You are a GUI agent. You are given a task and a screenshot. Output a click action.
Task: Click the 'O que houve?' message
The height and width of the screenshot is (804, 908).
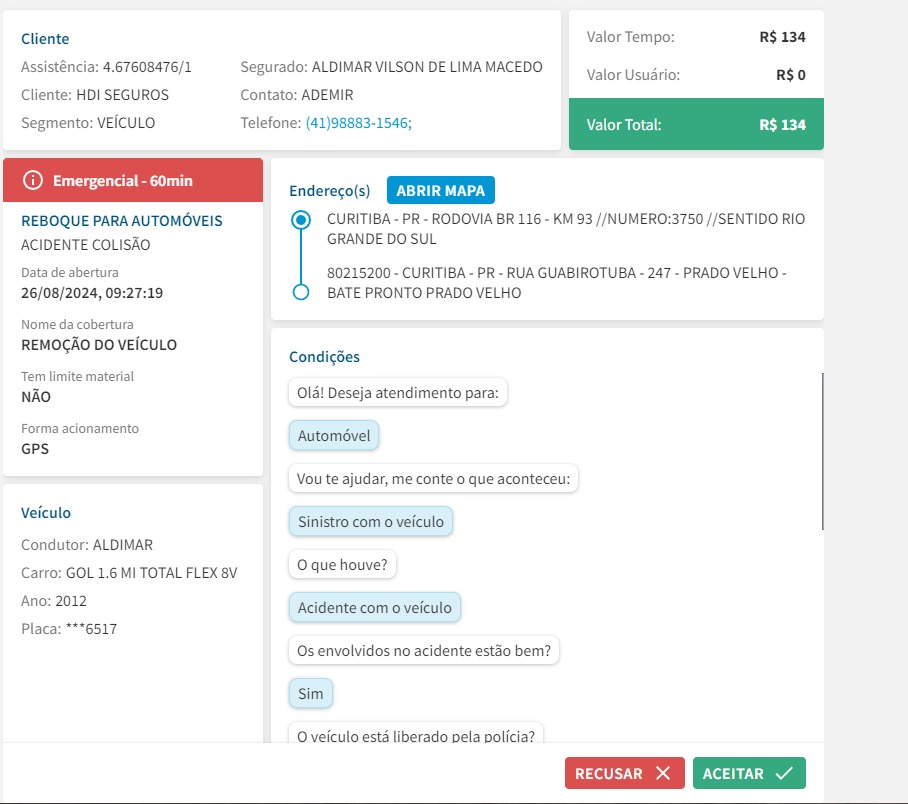pyautogui.click(x=342, y=565)
